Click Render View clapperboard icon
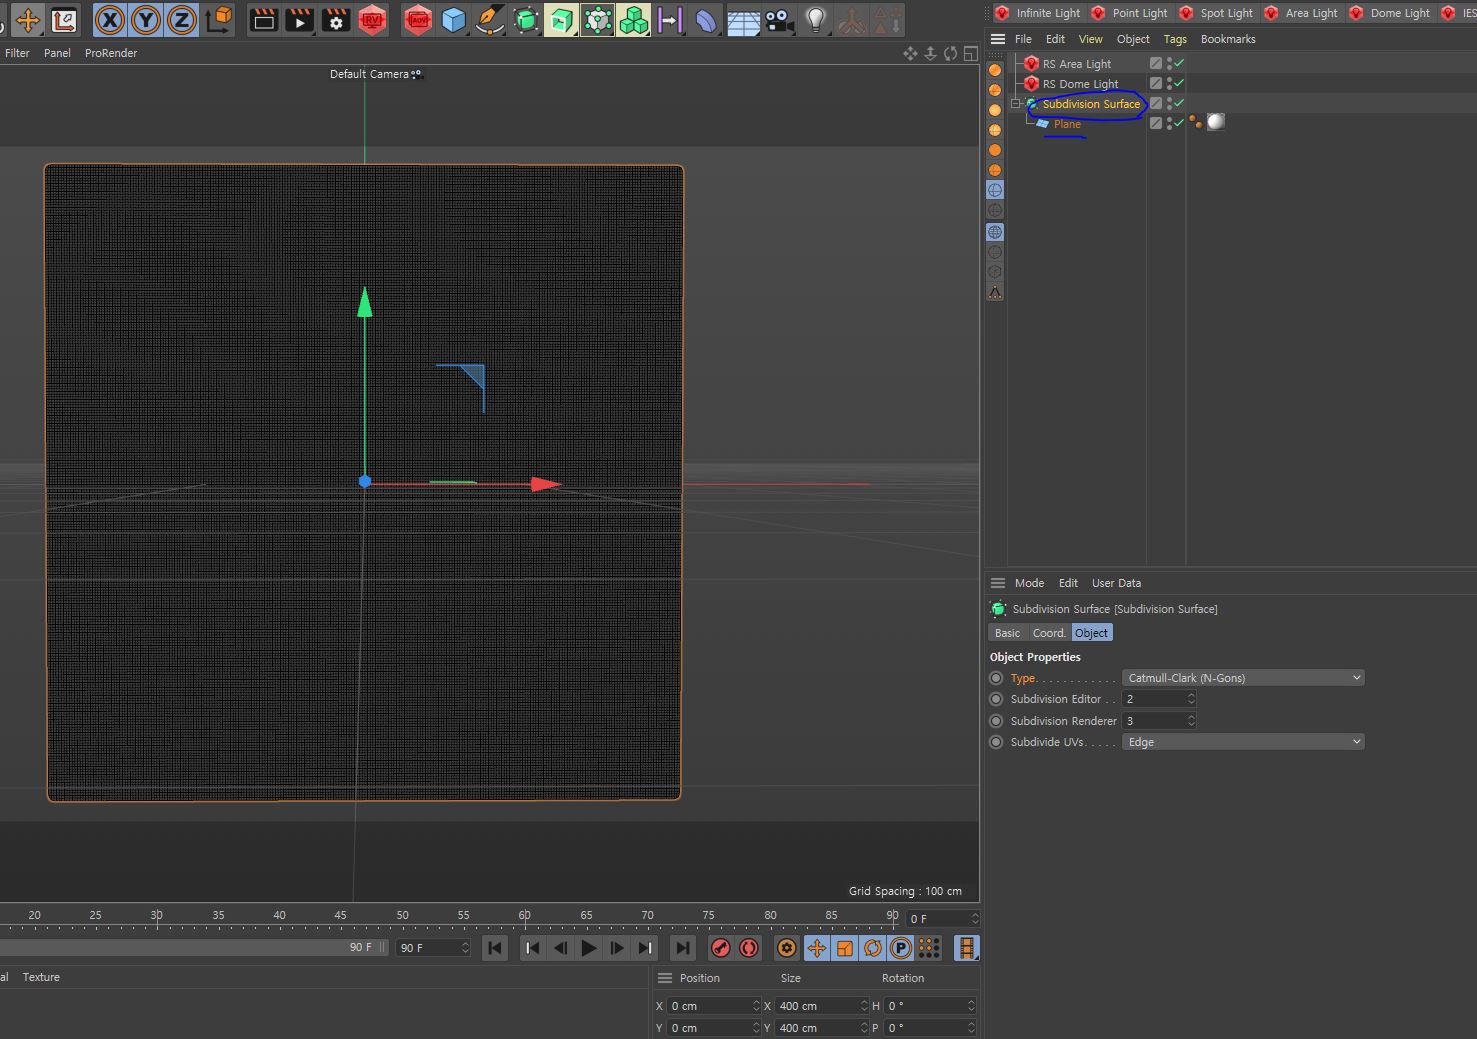 [x=263, y=20]
